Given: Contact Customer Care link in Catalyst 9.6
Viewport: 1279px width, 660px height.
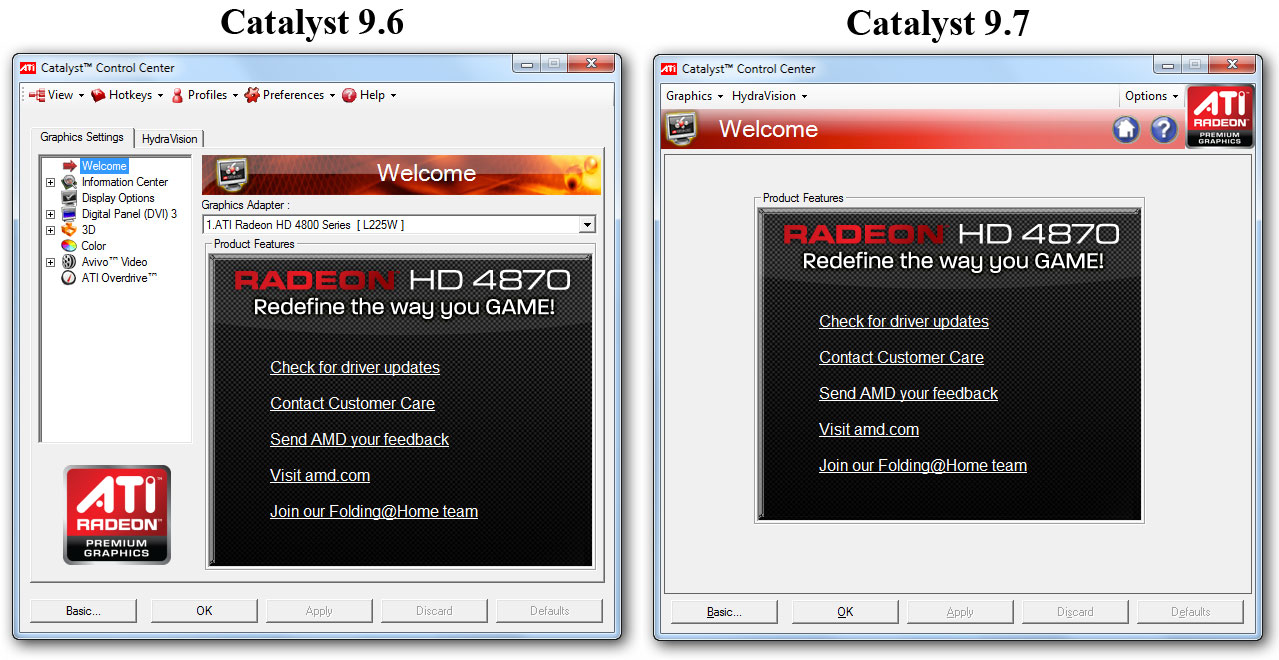Looking at the screenshot, I should [x=352, y=403].
